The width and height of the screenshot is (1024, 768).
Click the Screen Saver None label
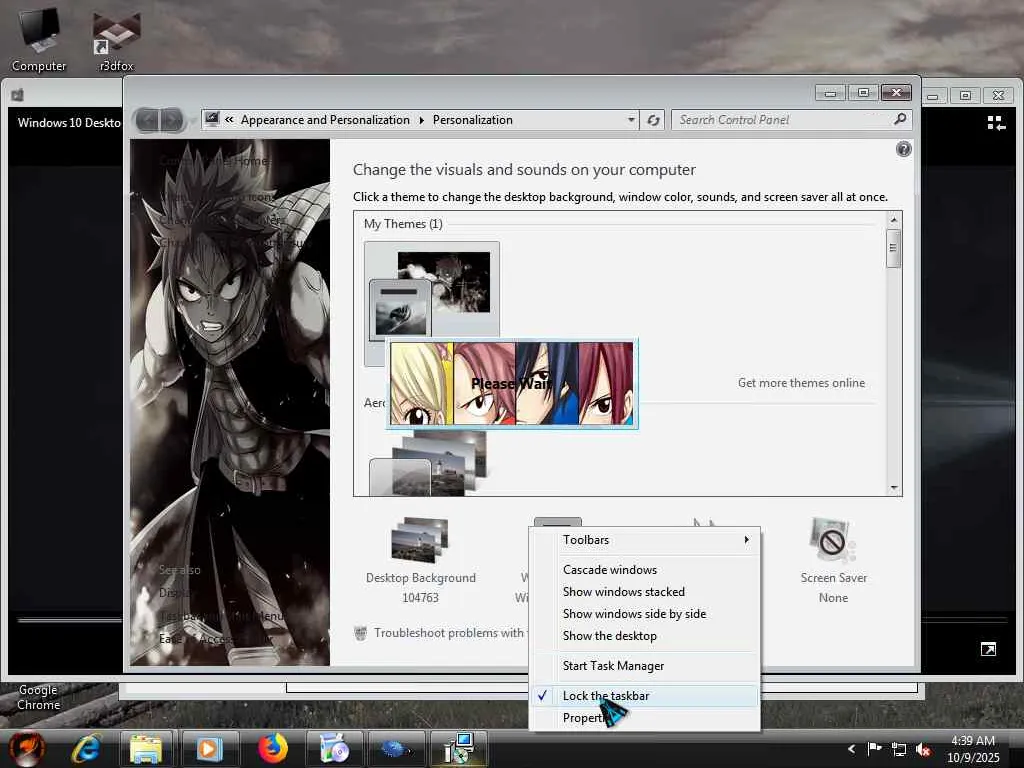[833, 588]
